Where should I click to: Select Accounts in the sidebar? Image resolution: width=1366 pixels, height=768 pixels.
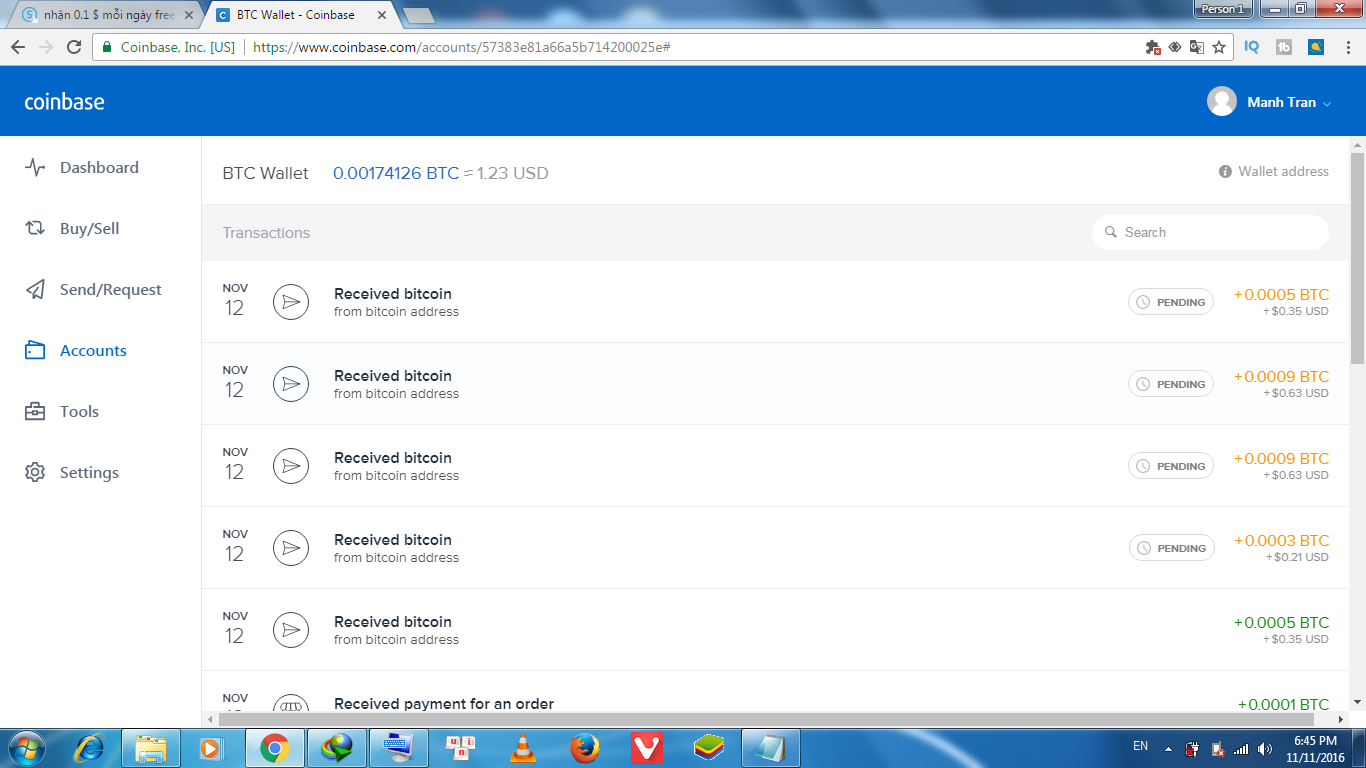(75, 351)
